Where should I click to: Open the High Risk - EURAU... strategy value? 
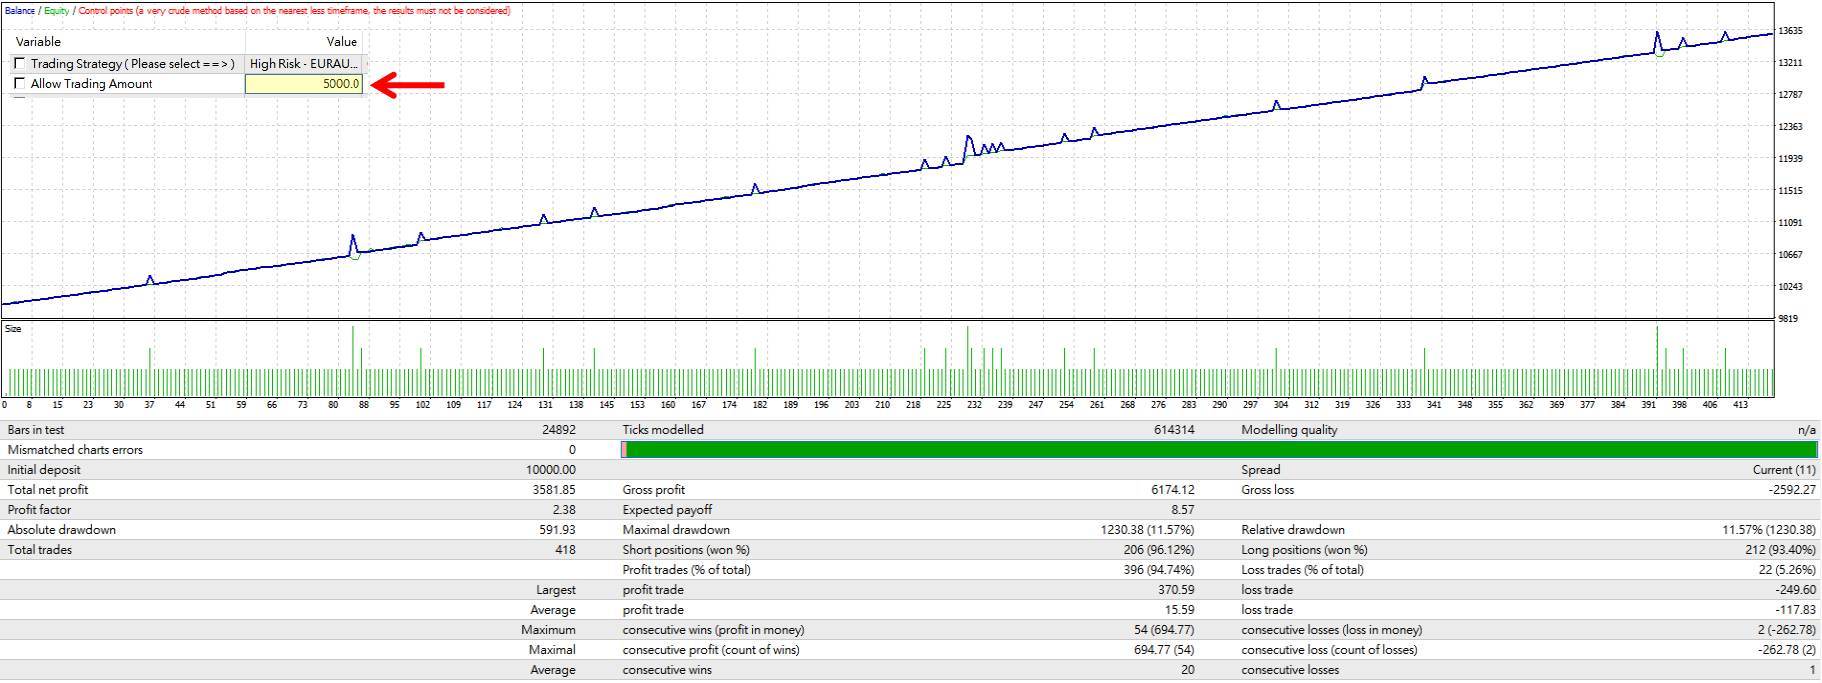coord(304,63)
